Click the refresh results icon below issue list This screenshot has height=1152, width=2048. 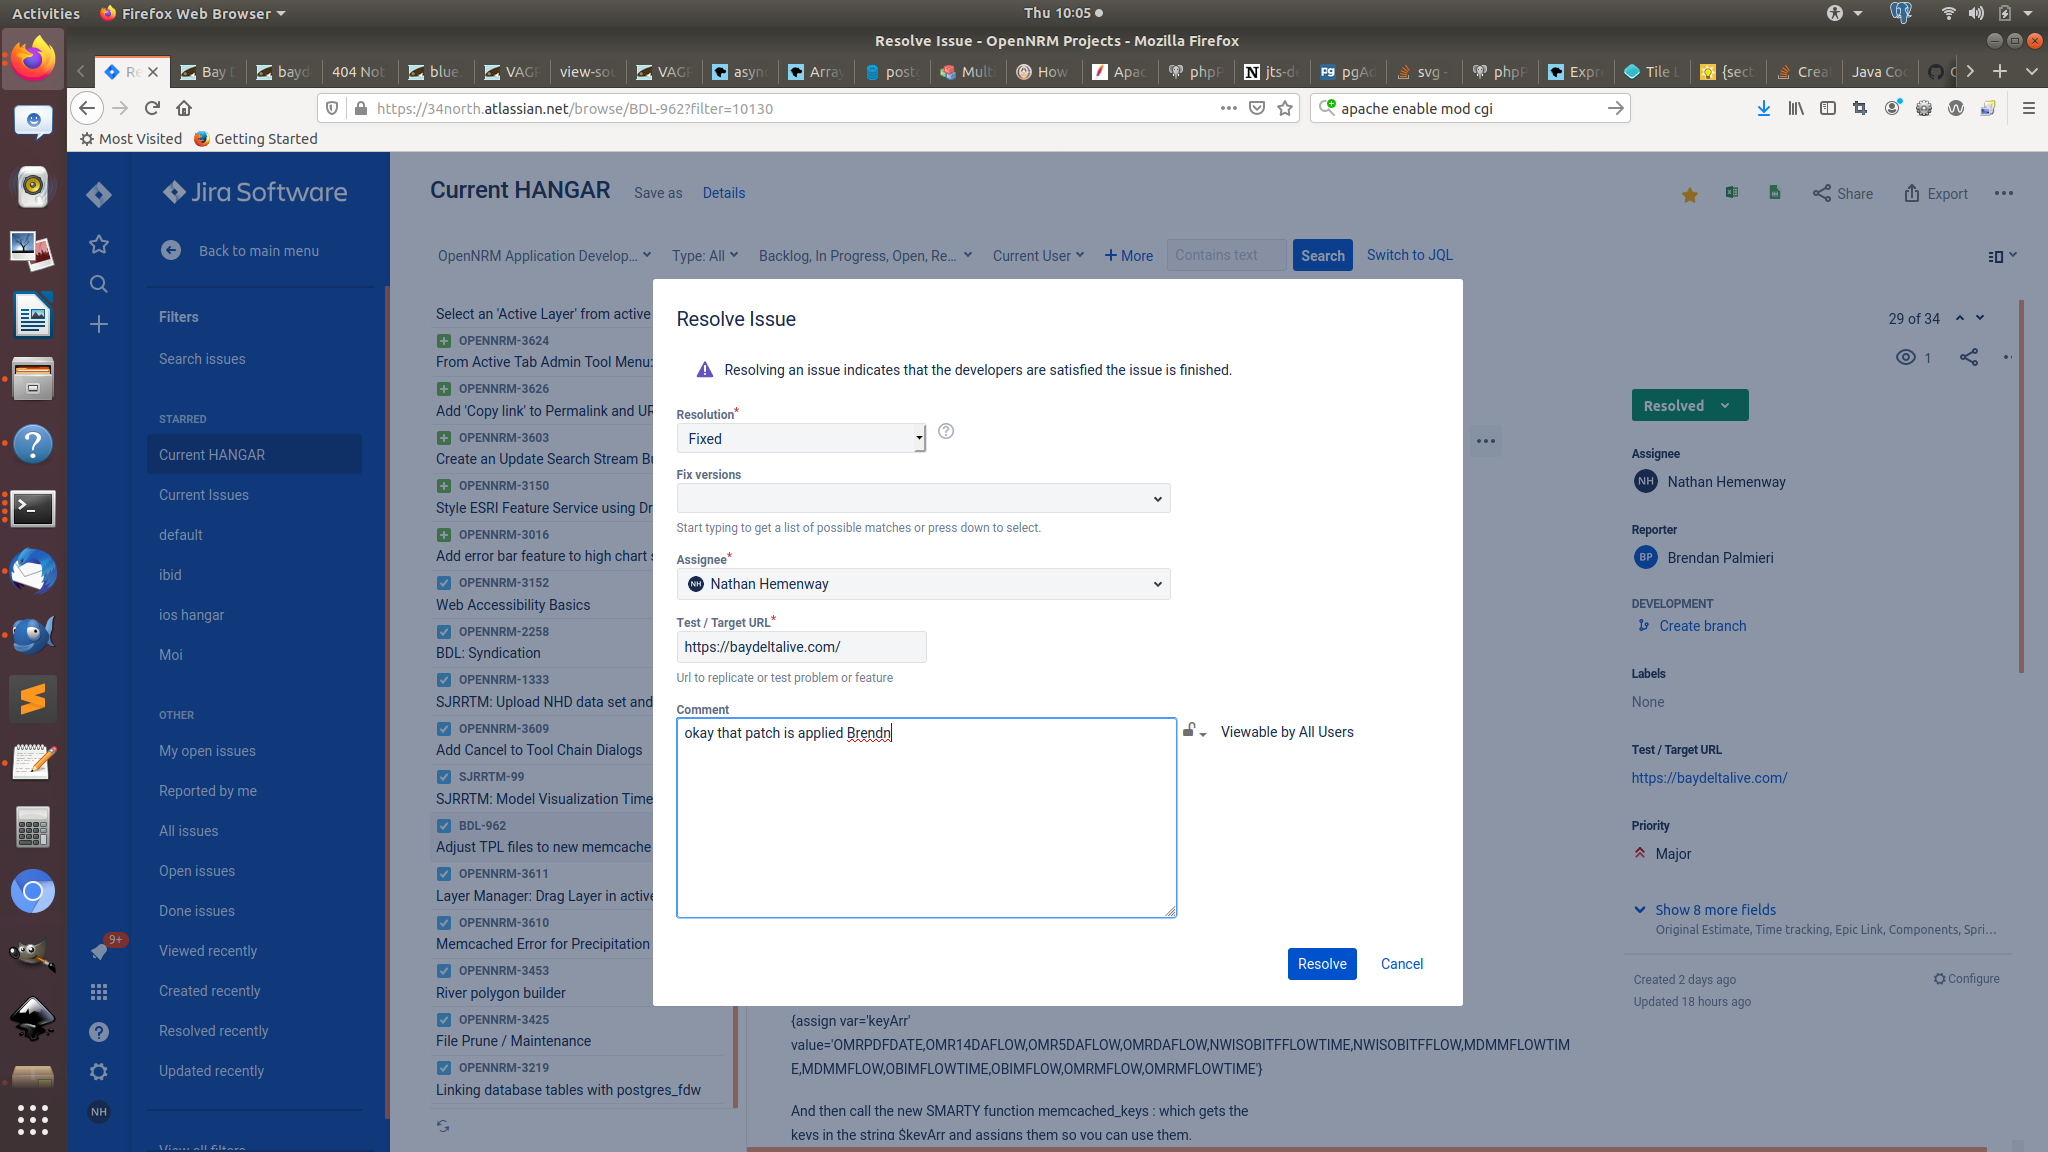point(443,1126)
